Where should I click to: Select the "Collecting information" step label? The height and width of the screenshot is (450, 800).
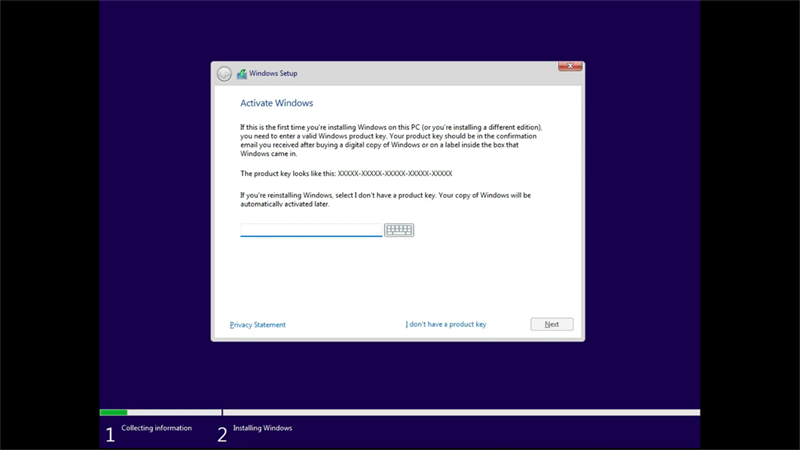156,428
